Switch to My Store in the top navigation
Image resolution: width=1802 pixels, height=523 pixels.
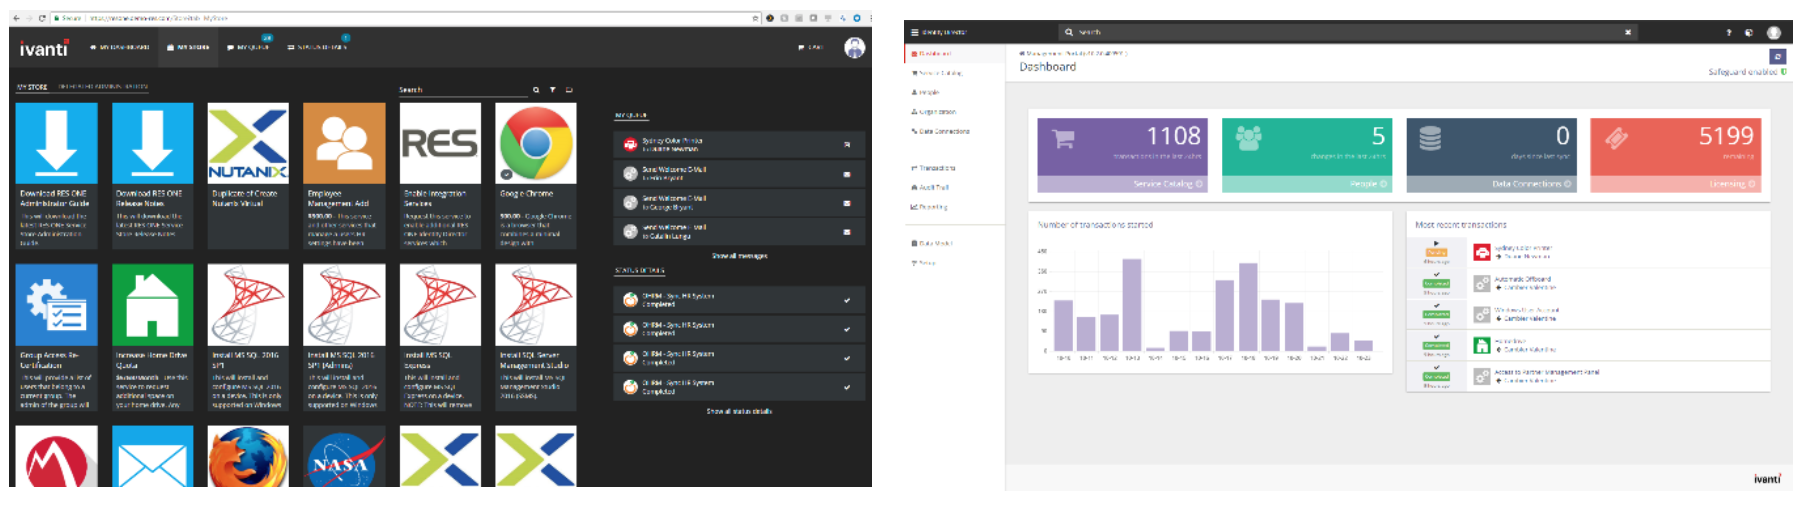coord(188,47)
